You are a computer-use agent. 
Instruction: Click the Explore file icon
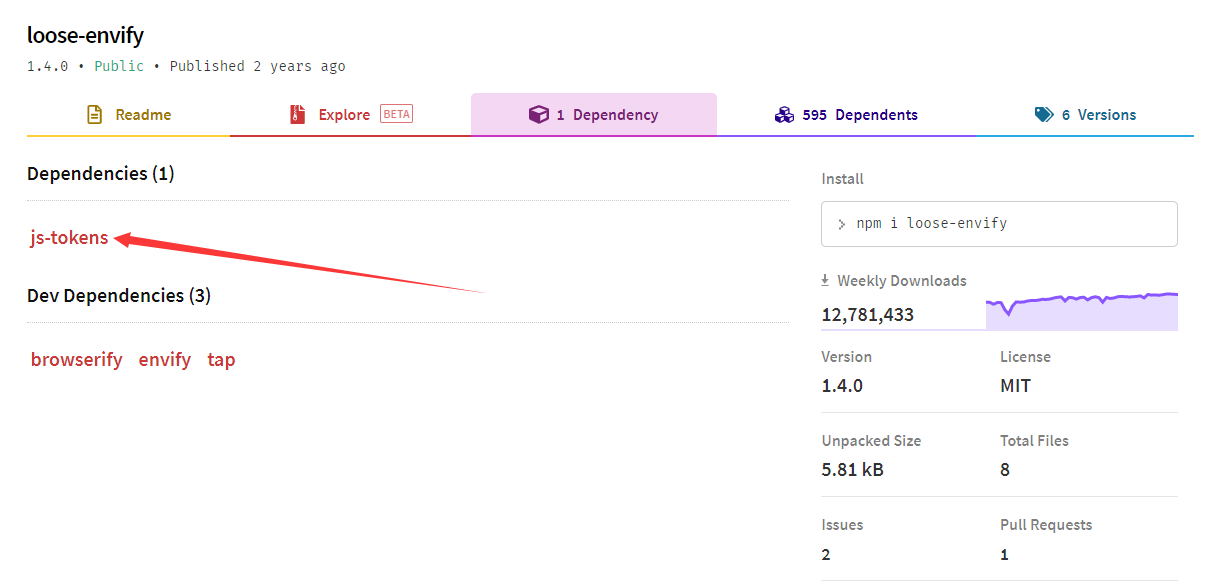[x=296, y=114]
